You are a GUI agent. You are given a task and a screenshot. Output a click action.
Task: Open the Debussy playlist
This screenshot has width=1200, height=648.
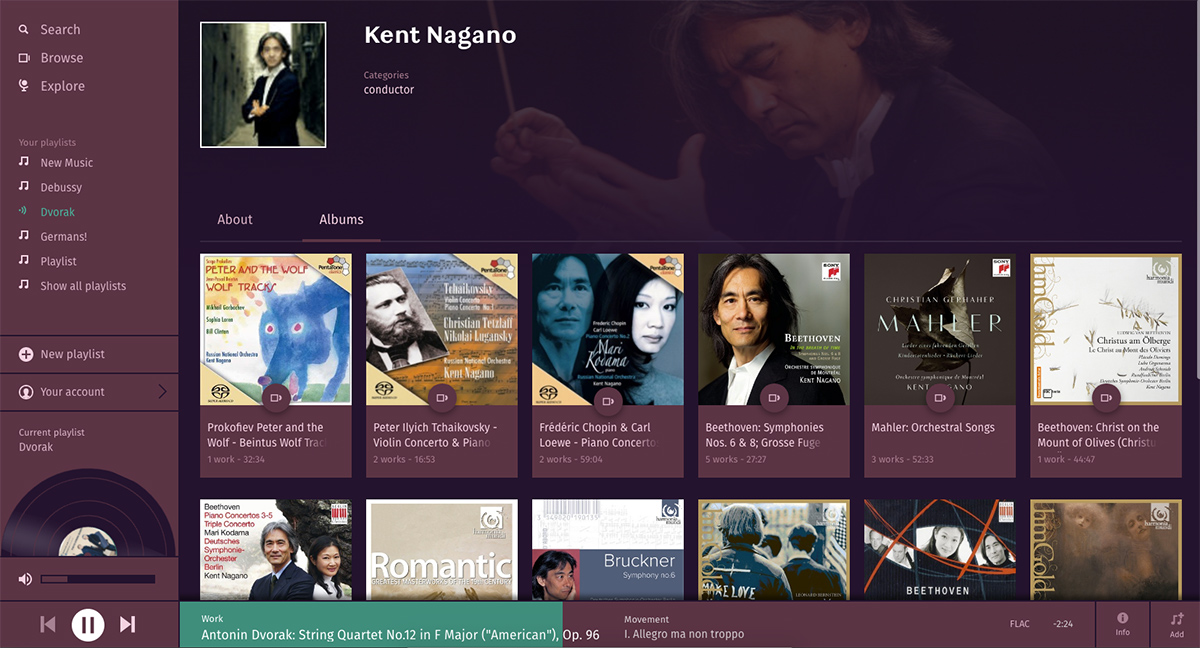click(61, 187)
